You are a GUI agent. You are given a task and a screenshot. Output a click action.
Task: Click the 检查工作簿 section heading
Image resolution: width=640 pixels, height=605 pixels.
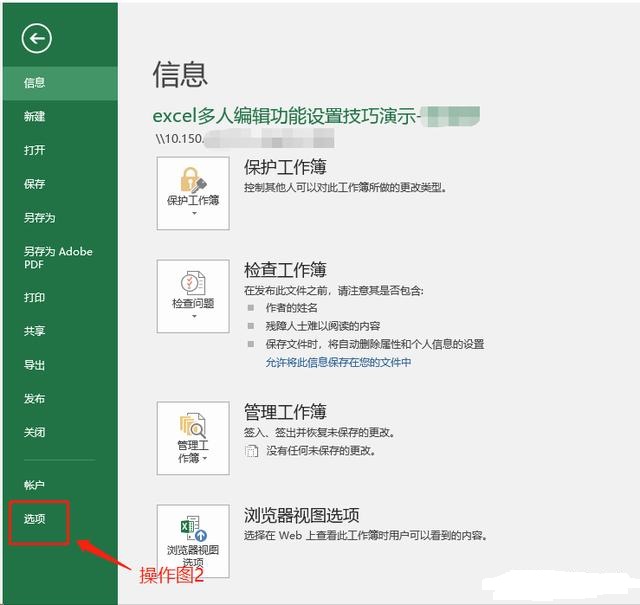point(285,270)
